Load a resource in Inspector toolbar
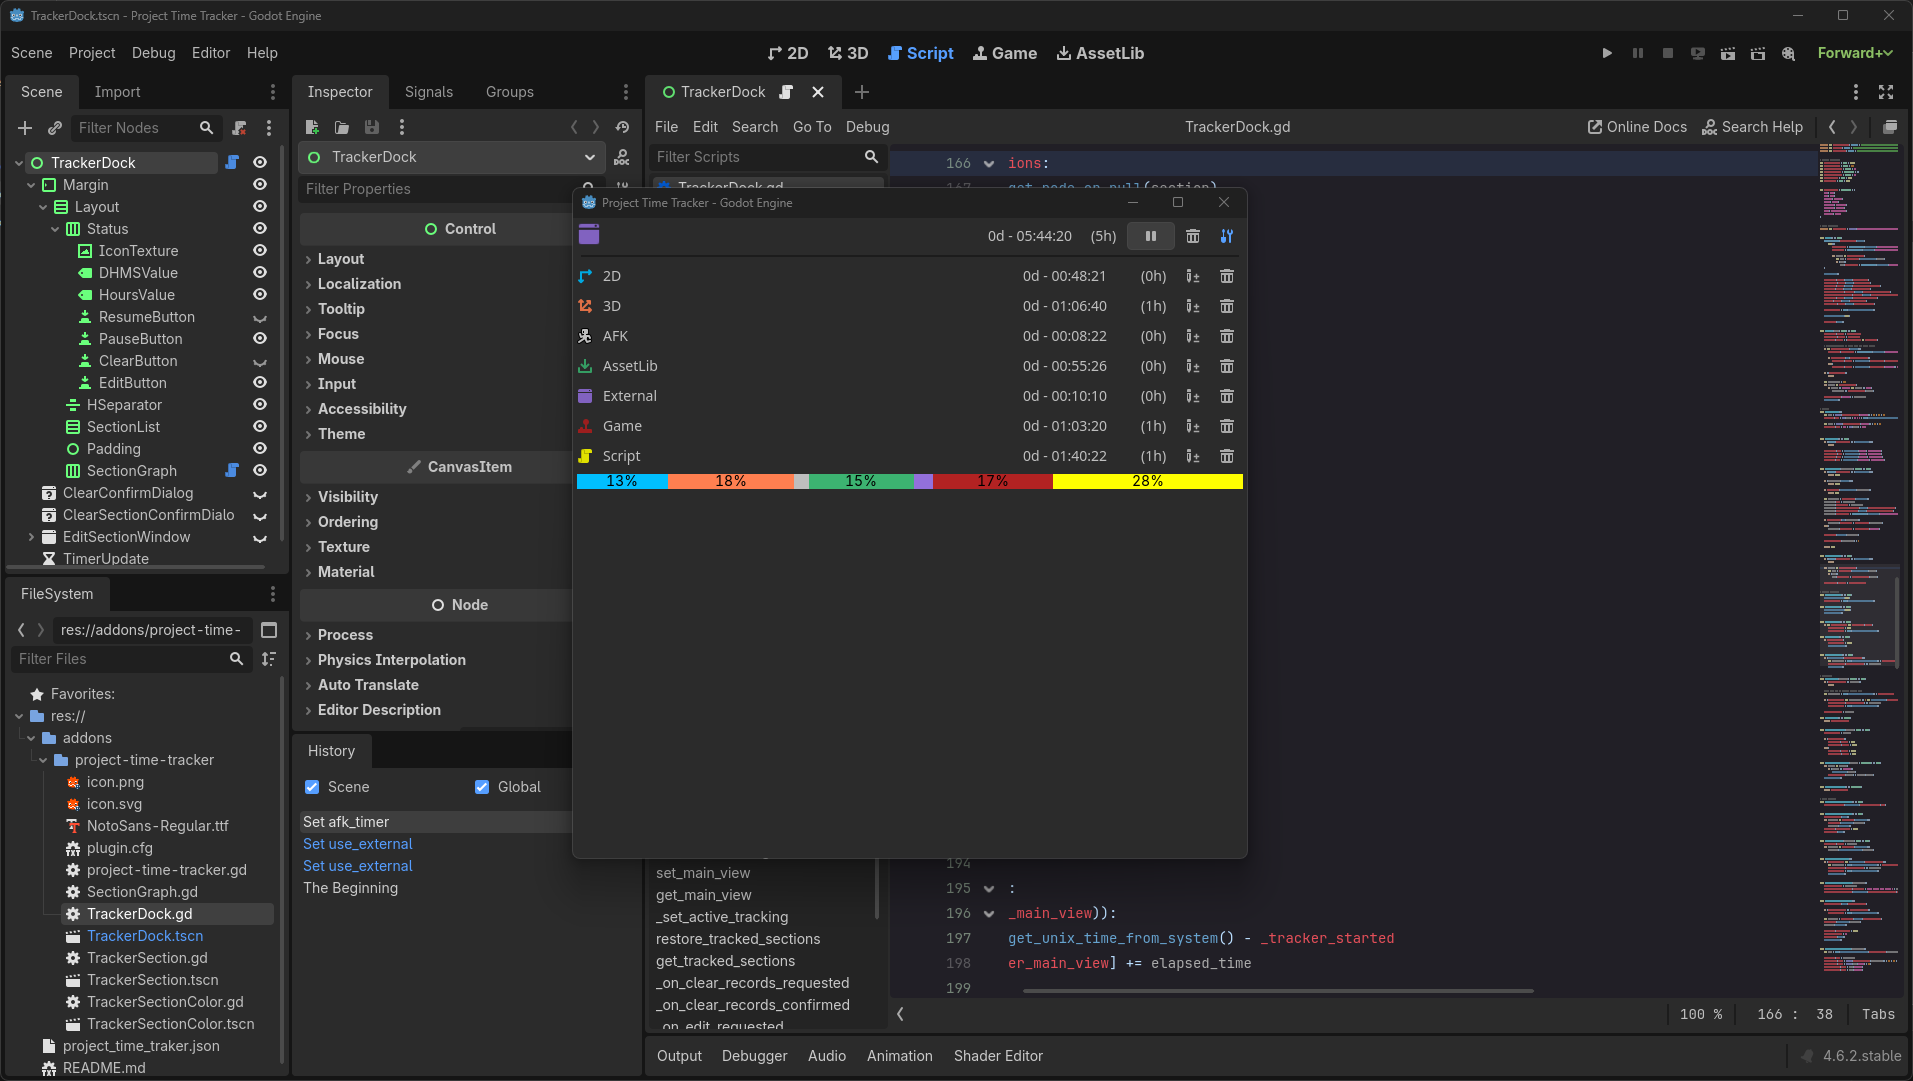The width and height of the screenshot is (1913, 1081). 342,127
